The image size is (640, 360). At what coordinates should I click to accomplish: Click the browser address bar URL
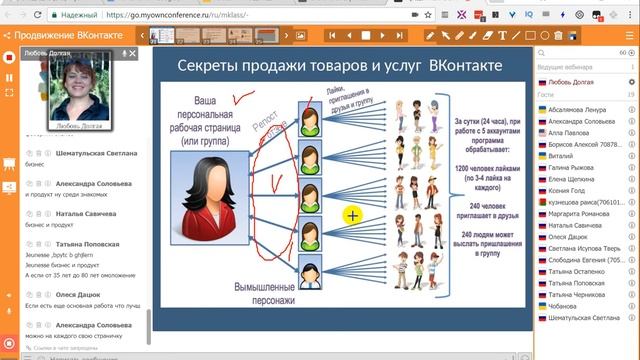(176, 15)
